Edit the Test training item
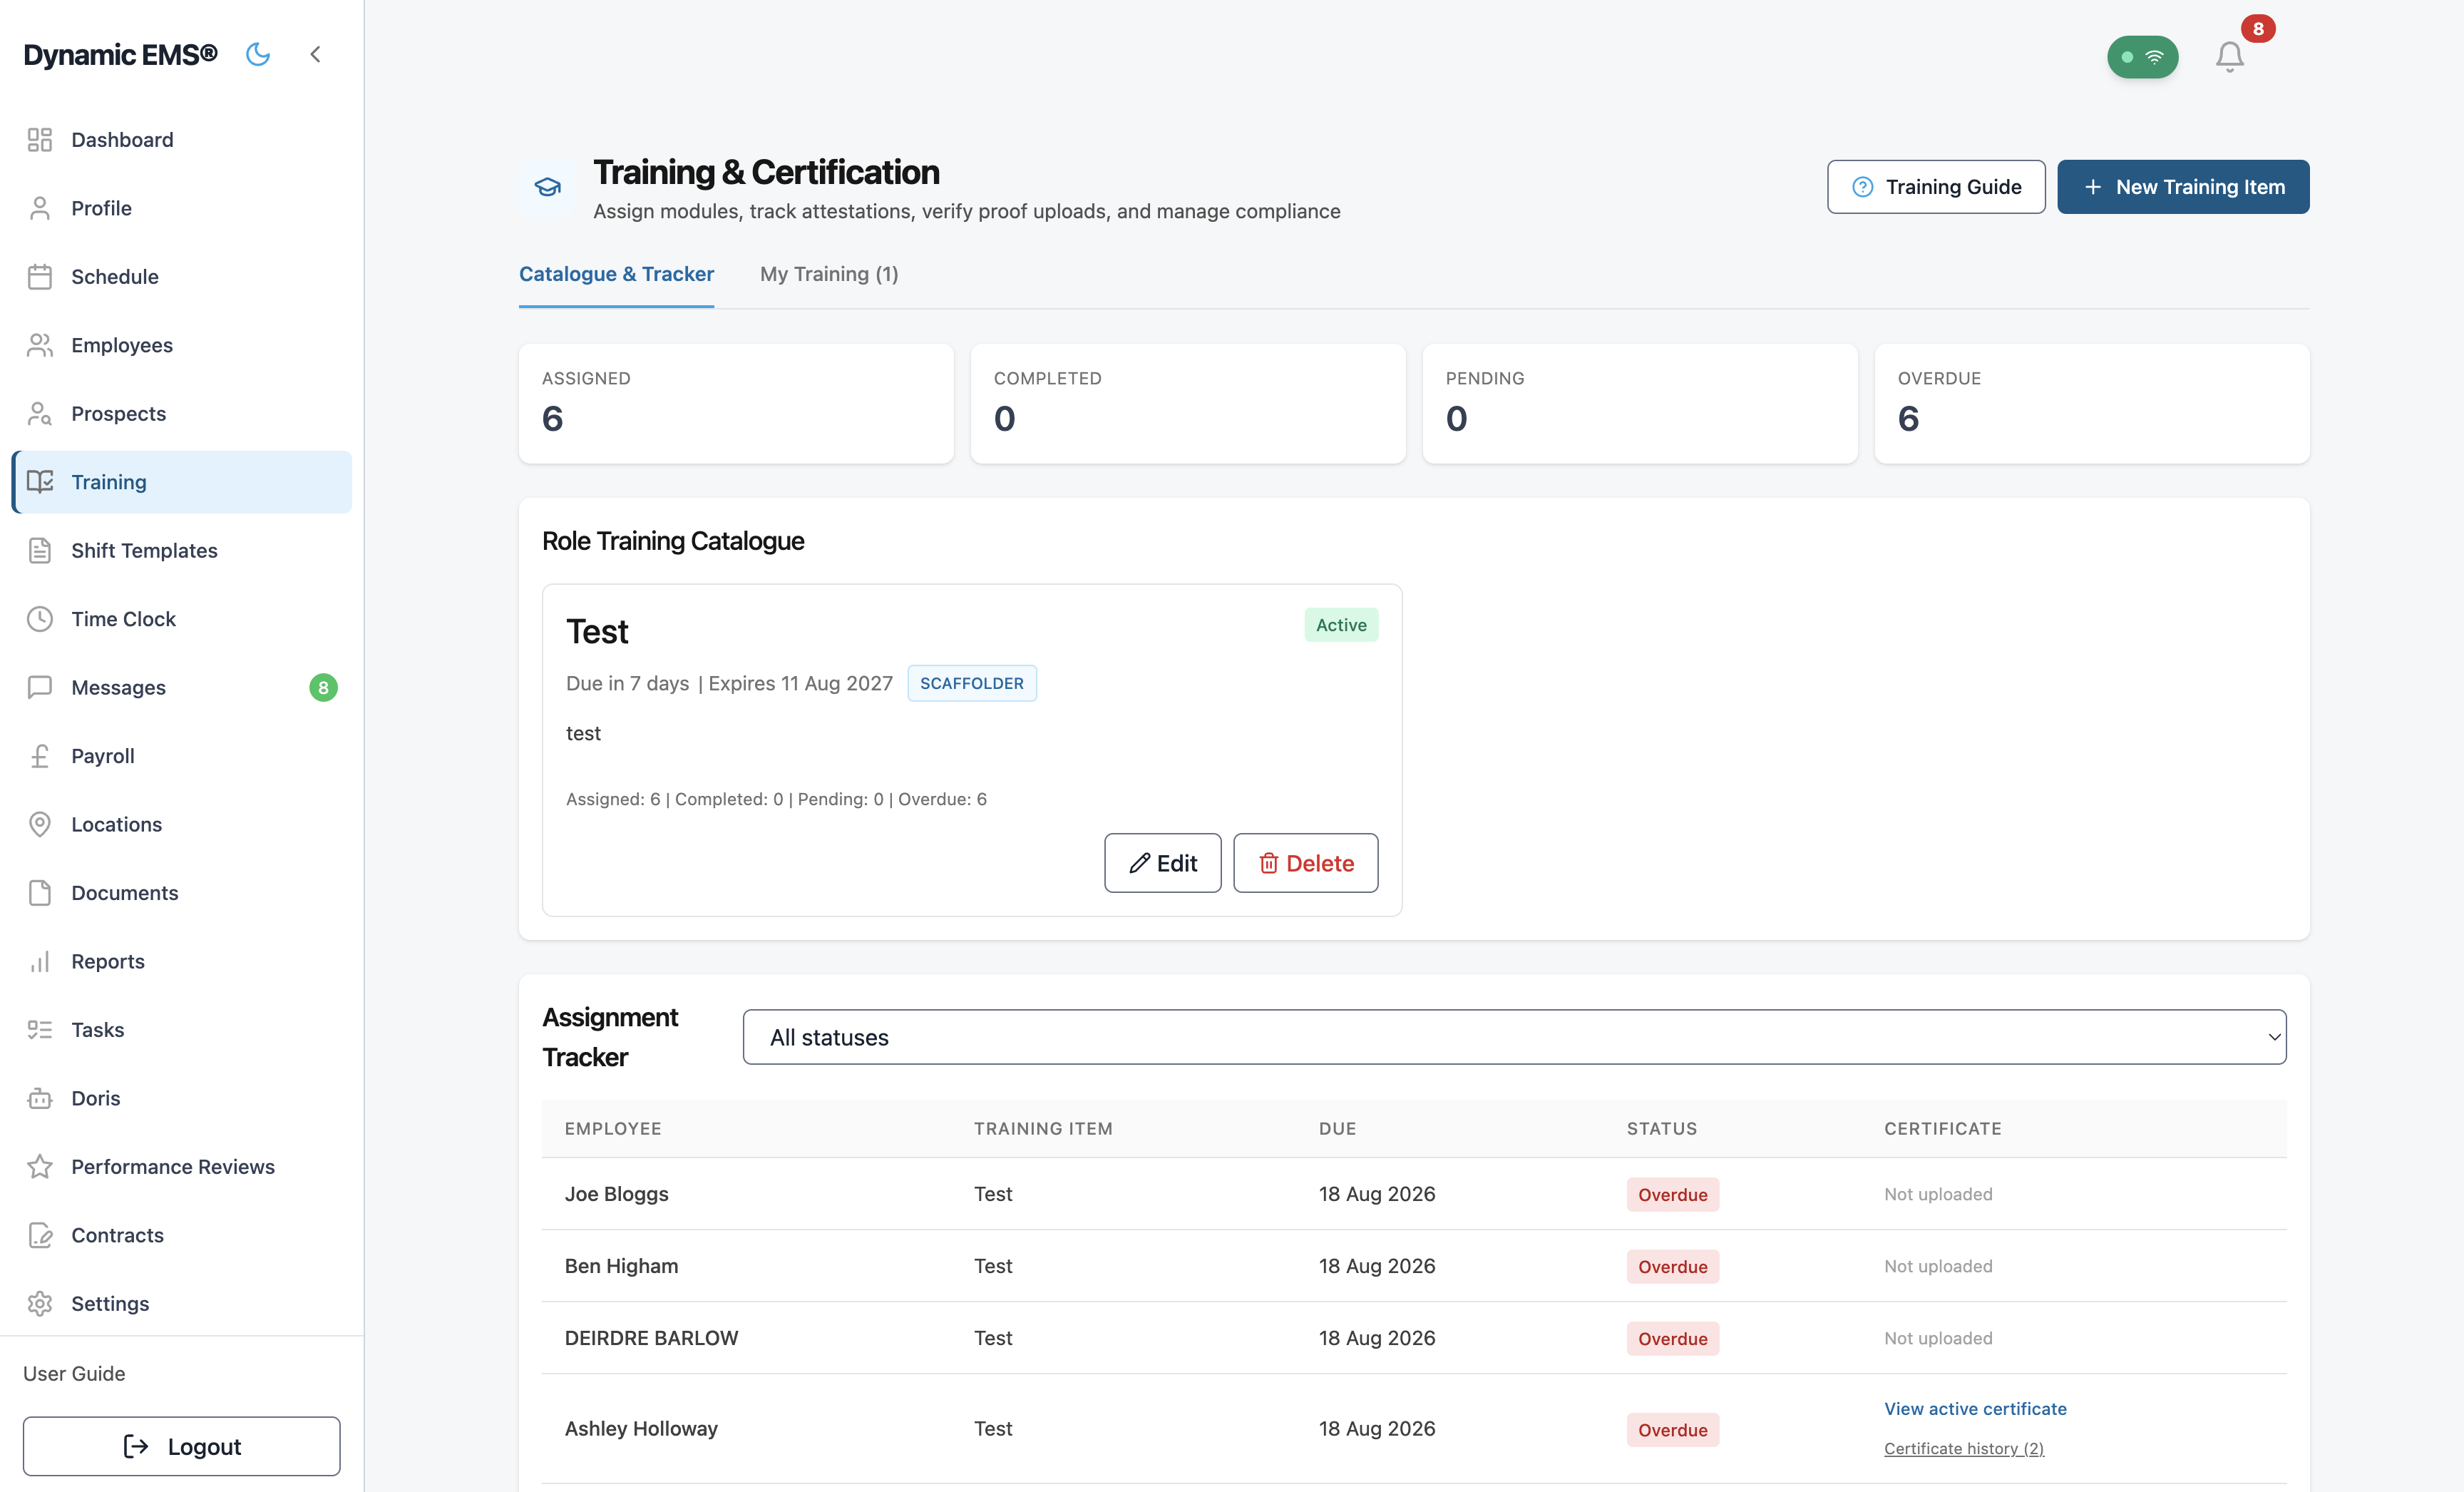2464x1492 pixels. tap(1162, 863)
